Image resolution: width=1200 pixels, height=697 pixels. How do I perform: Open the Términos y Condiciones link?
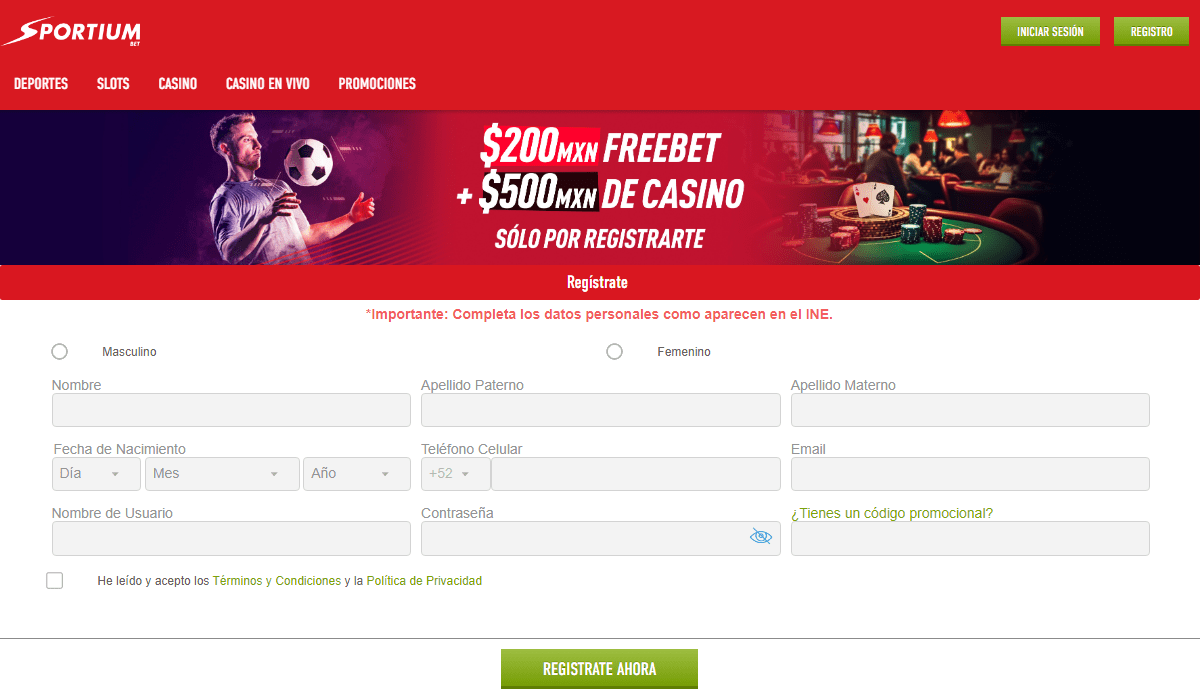[x=277, y=581]
